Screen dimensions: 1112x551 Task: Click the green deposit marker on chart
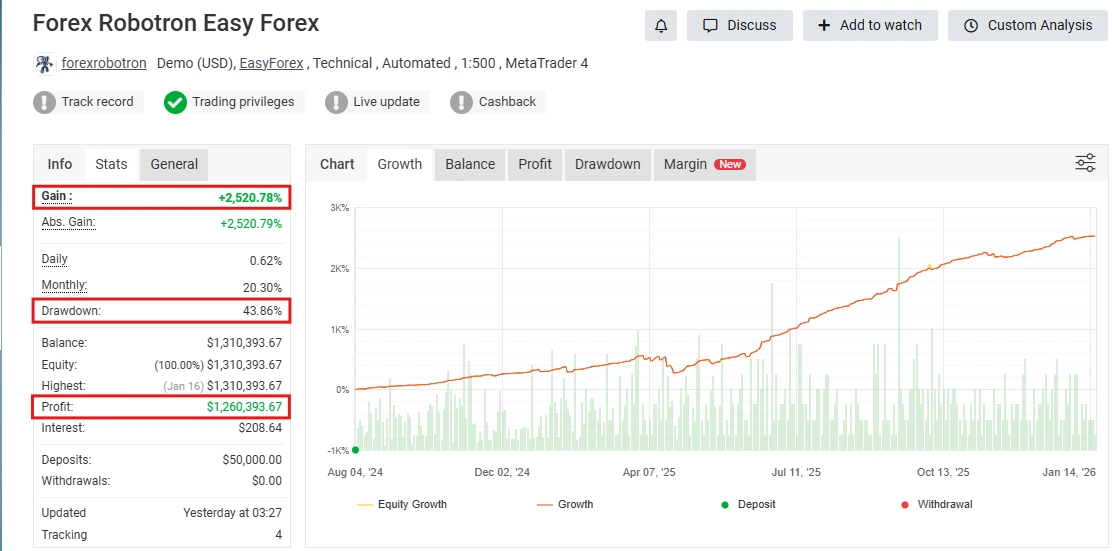(x=355, y=450)
